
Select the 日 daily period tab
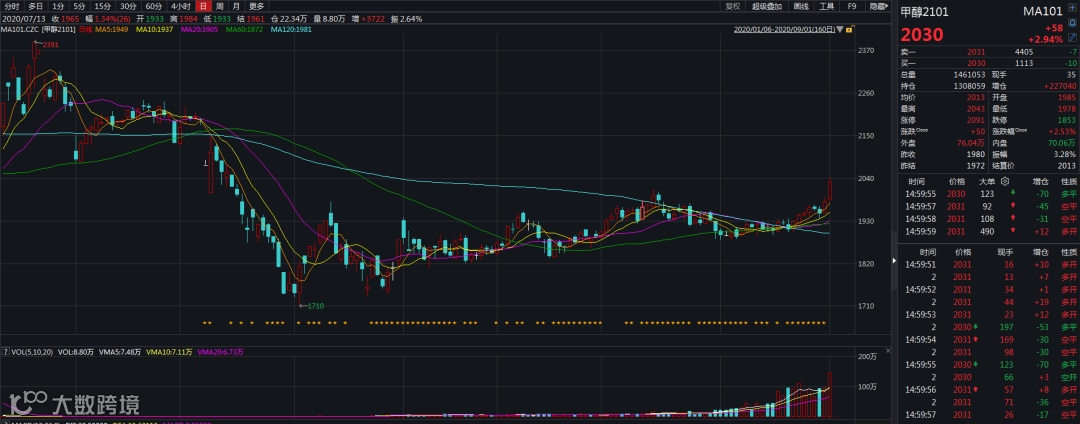click(202, 6)
